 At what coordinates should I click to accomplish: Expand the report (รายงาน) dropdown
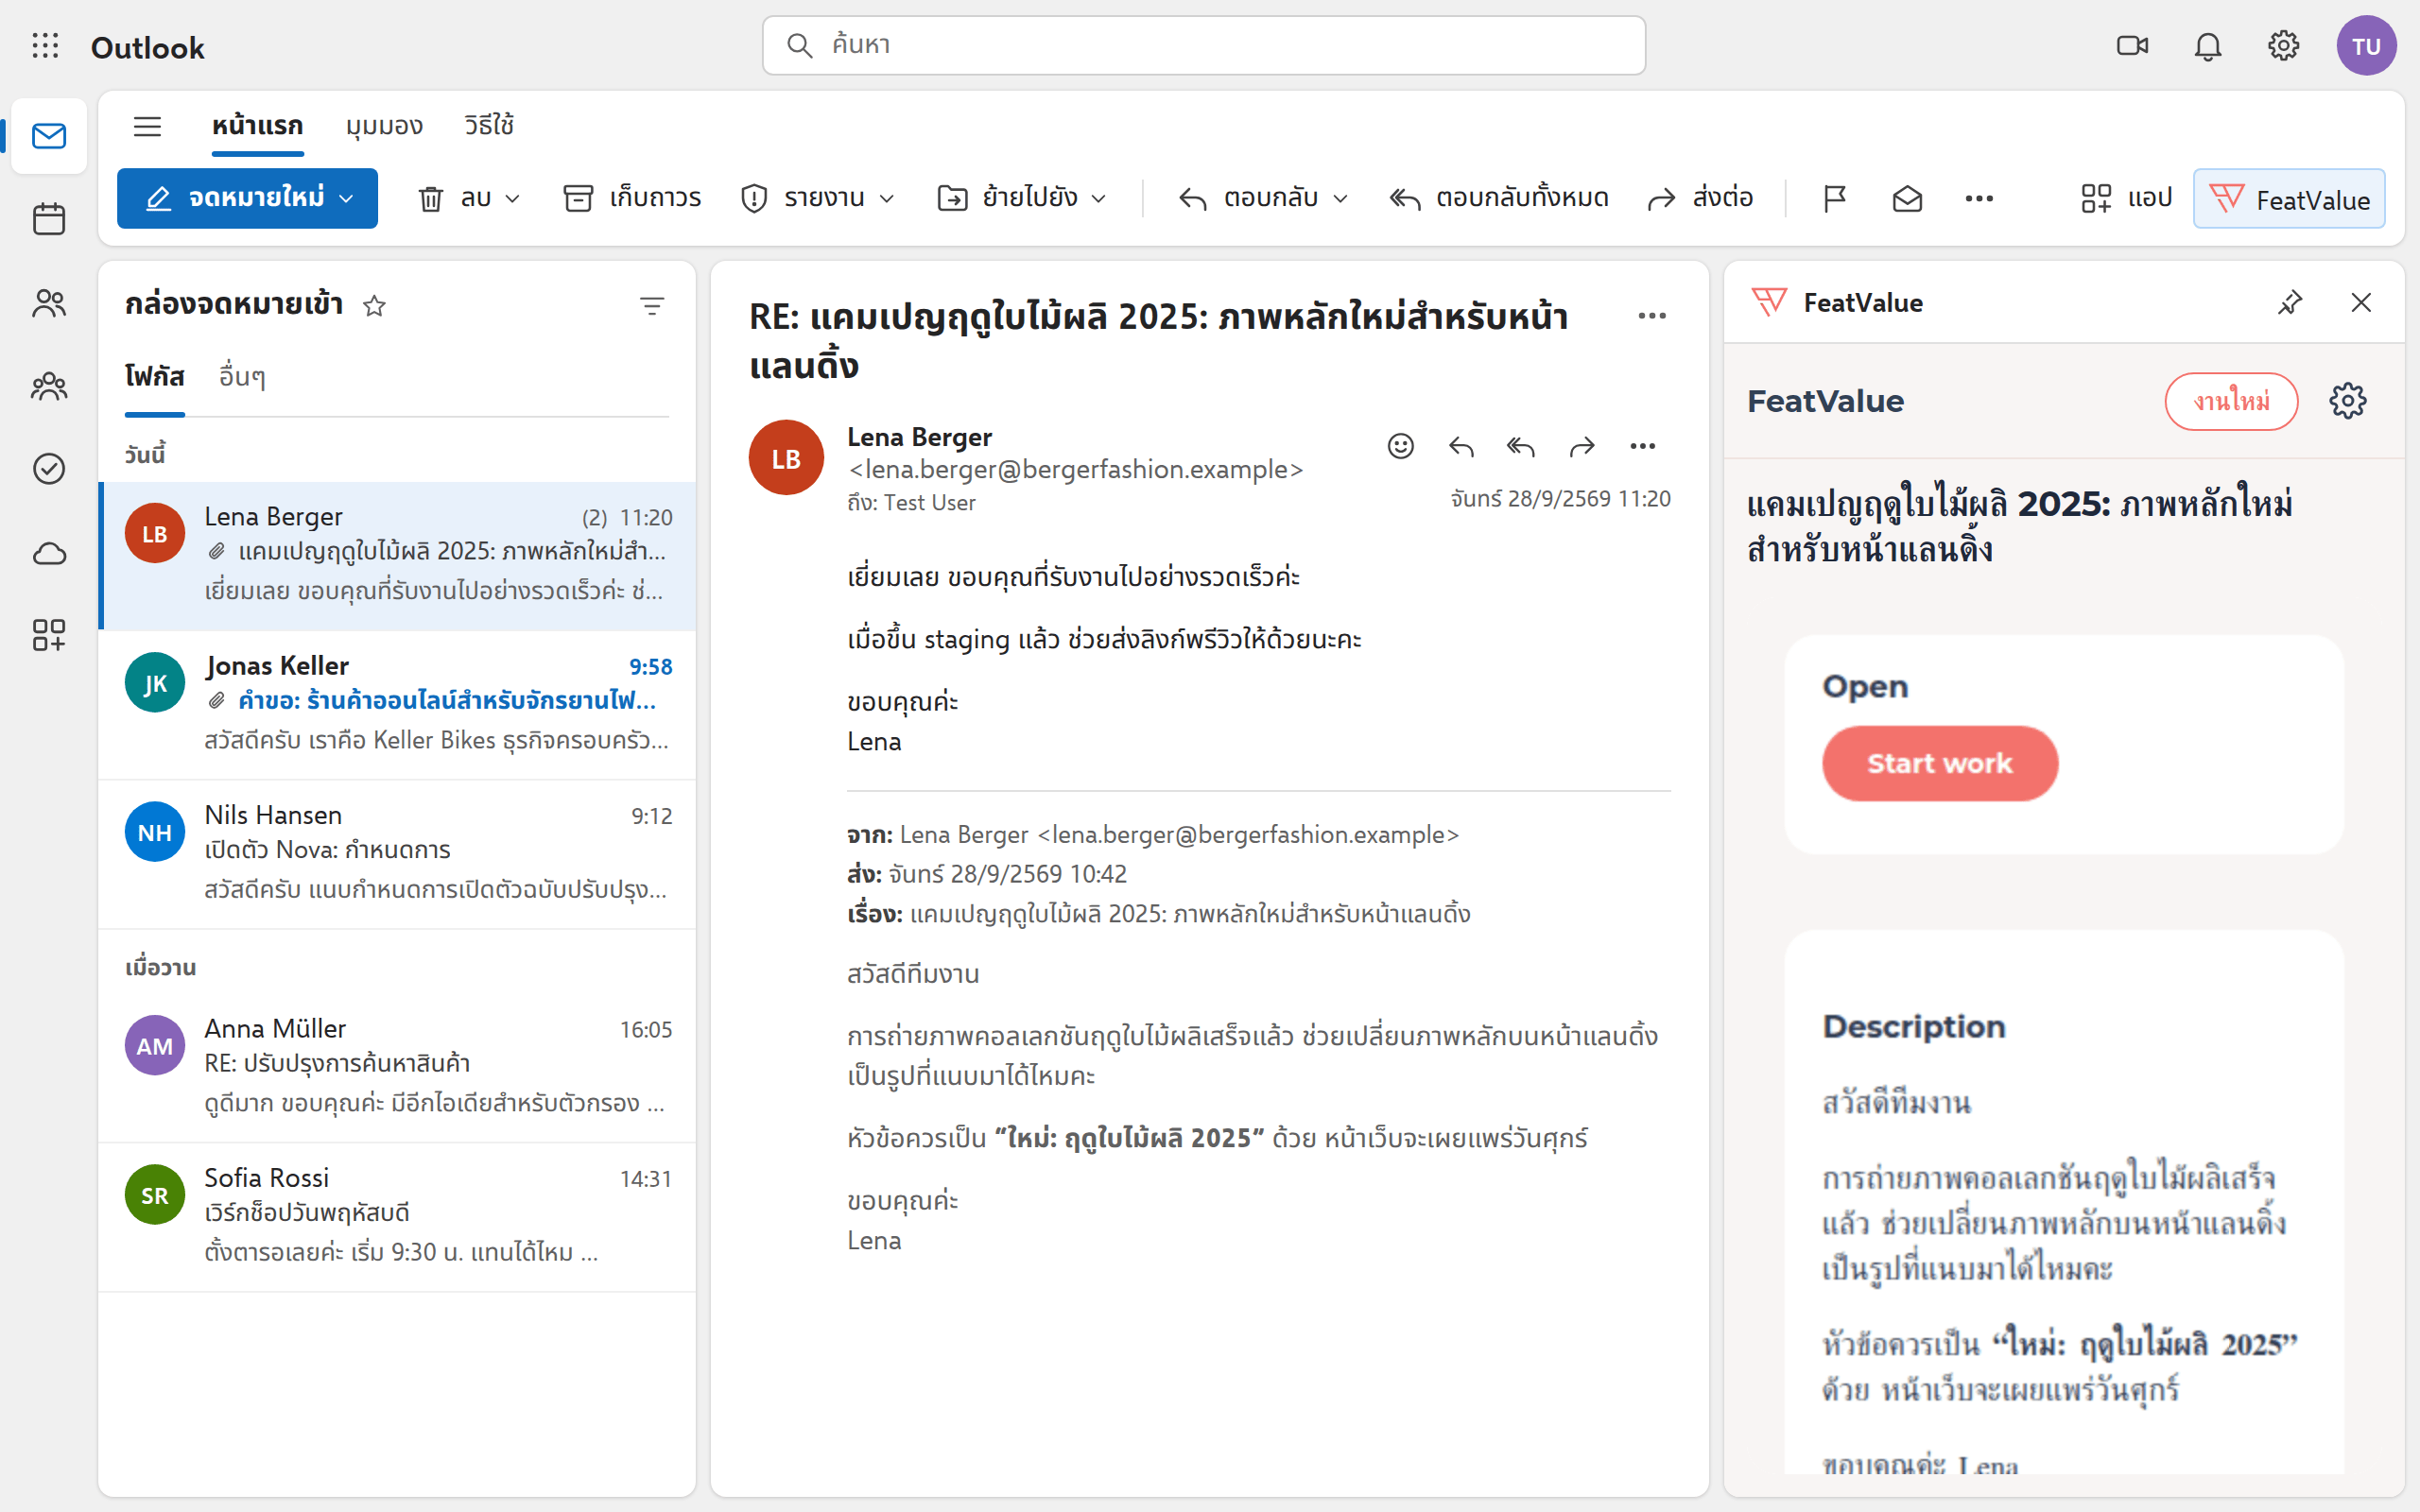[887, 198]
